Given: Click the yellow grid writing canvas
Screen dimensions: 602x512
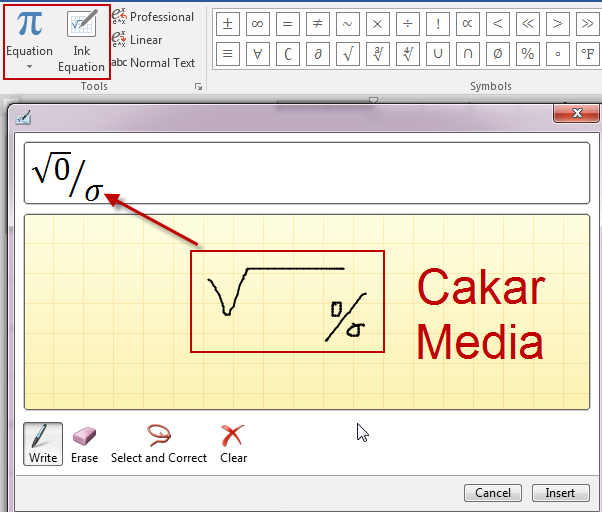Looking at the screenshot, I should tap(307, 312).
